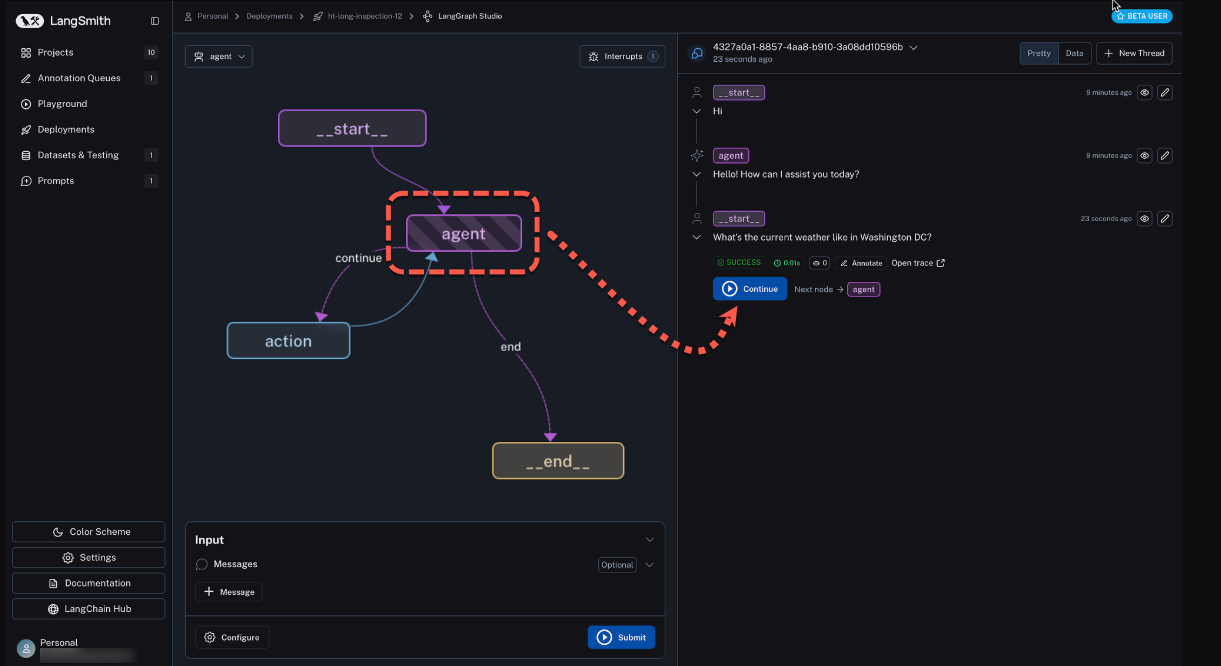Click the 0.01s latency badge

point(786,263)
